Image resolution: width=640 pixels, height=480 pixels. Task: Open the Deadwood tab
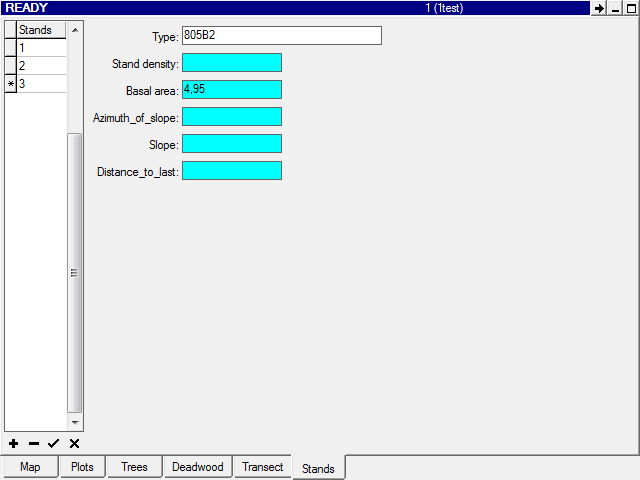(198, 467)
